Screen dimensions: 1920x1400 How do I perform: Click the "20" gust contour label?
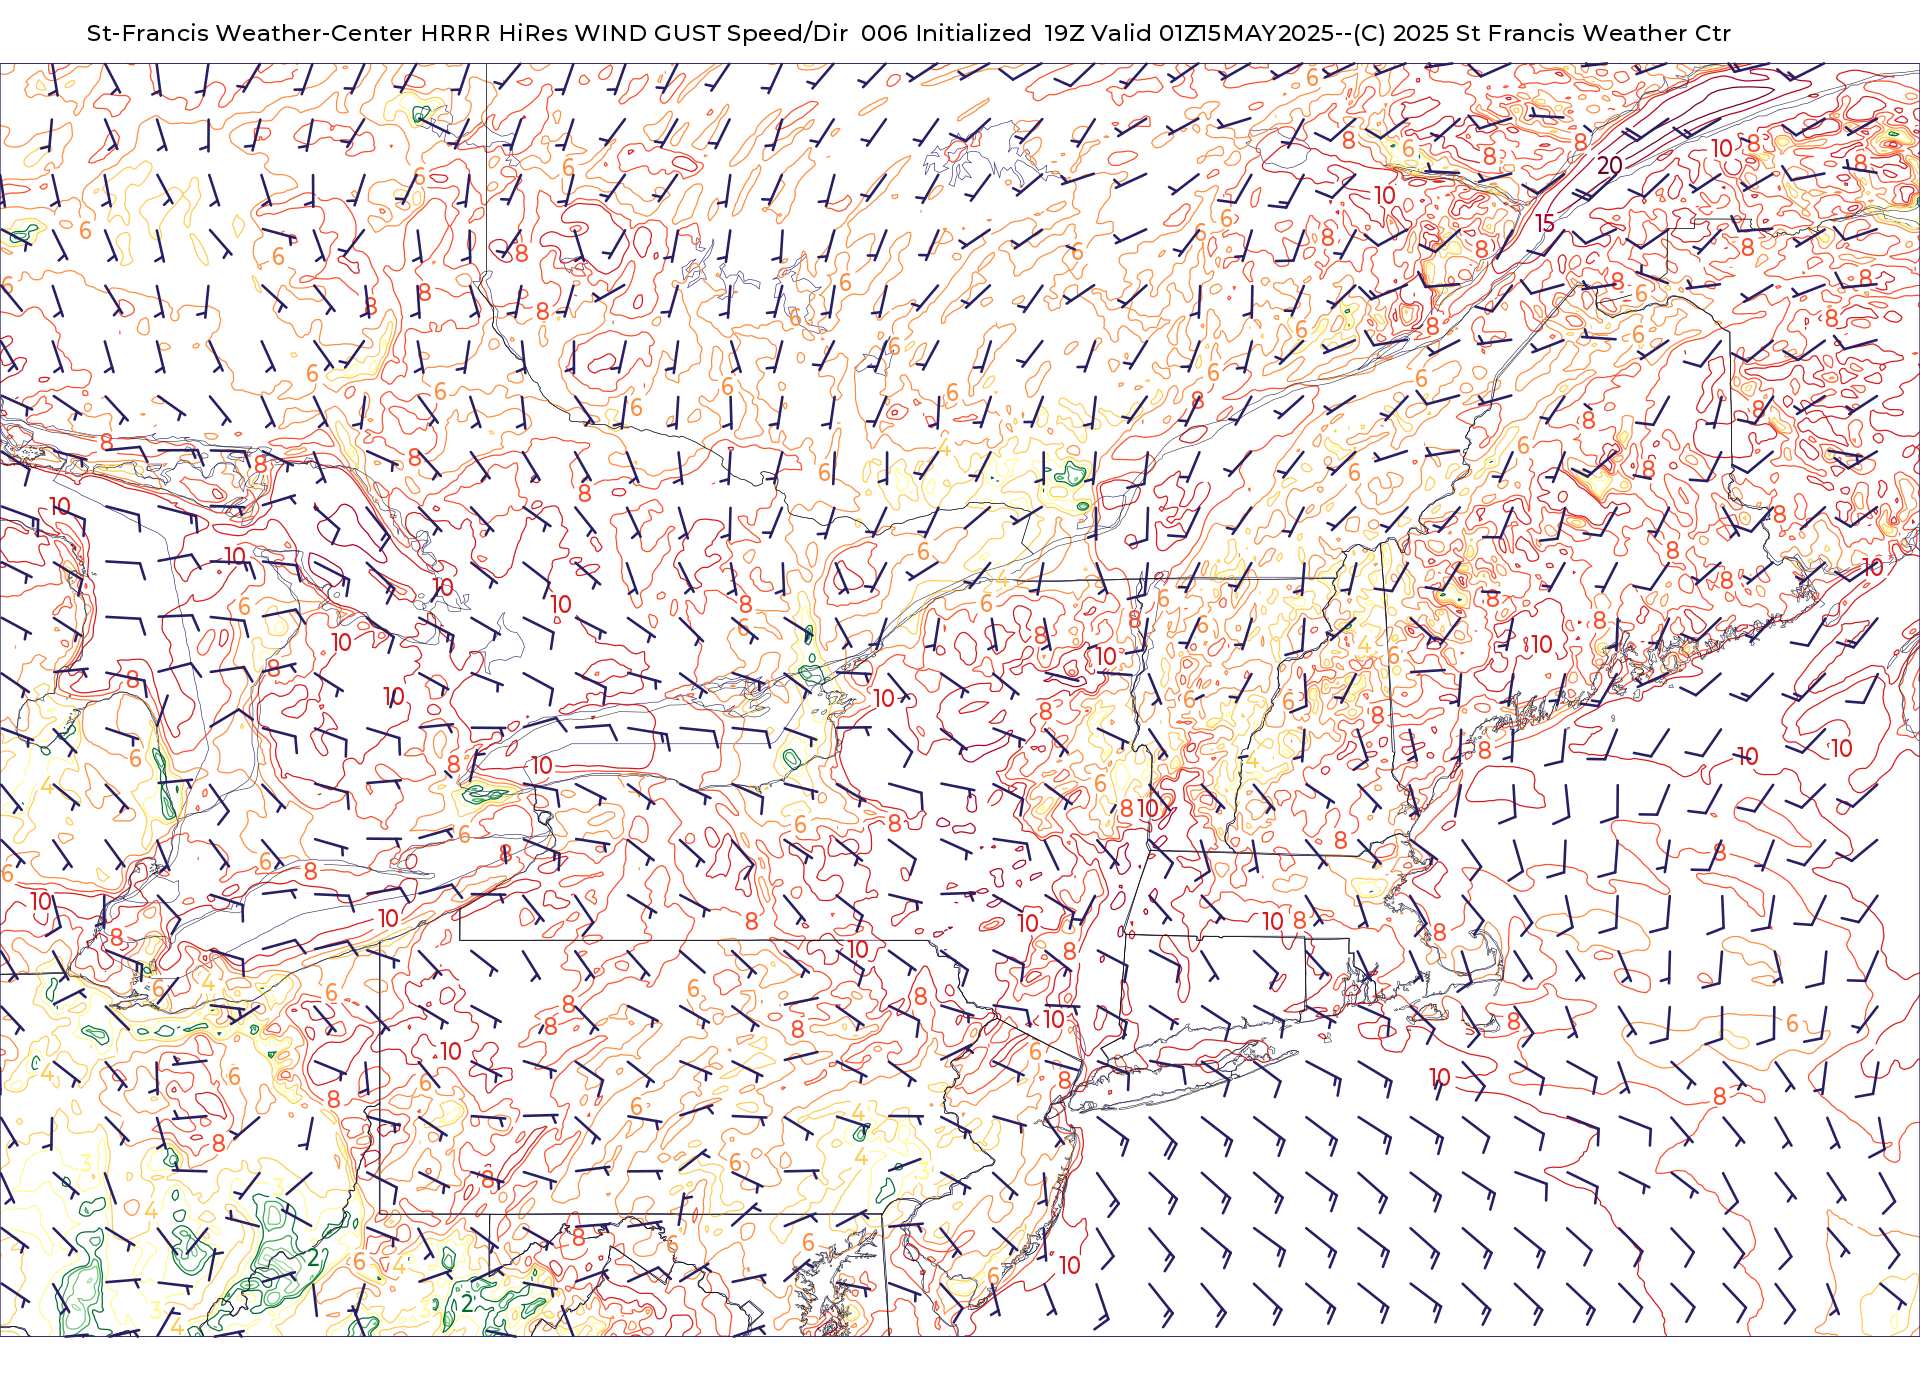point(1609,166)
